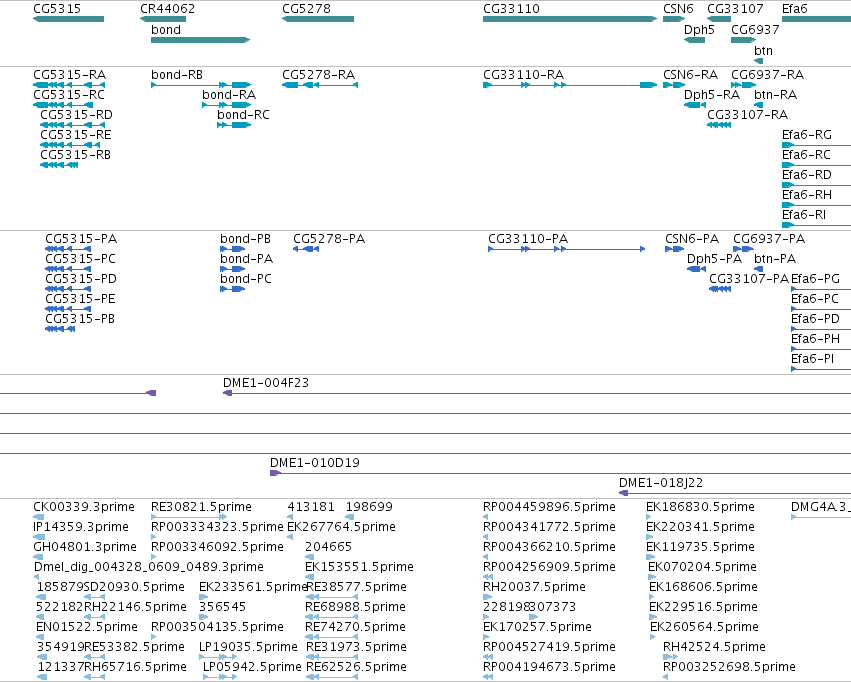Viewport: 851px width, 682px height.
Task: Click the CG33110 gene bar
Action: click(570, 19)
